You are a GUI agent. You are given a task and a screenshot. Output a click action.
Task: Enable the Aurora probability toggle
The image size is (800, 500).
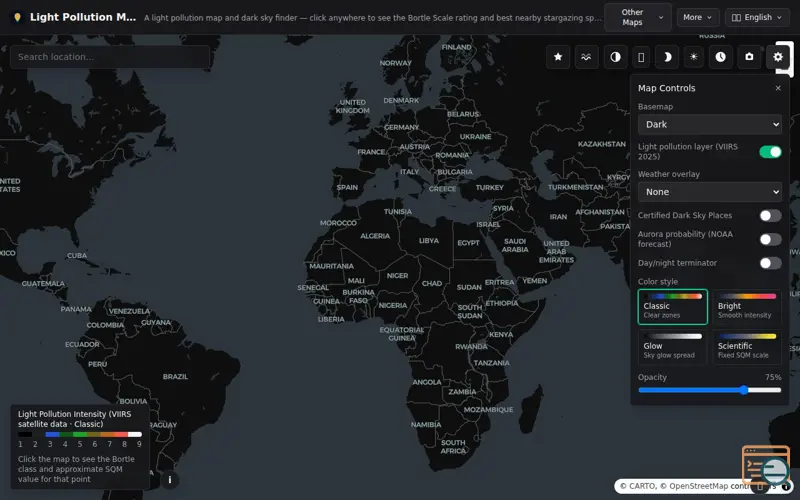[x=770, y=239]
